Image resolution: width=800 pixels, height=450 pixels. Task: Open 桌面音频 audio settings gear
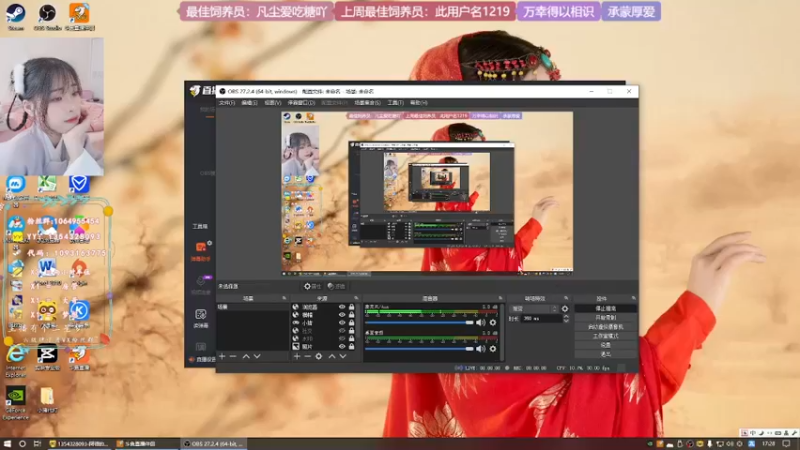click(493, 348)
